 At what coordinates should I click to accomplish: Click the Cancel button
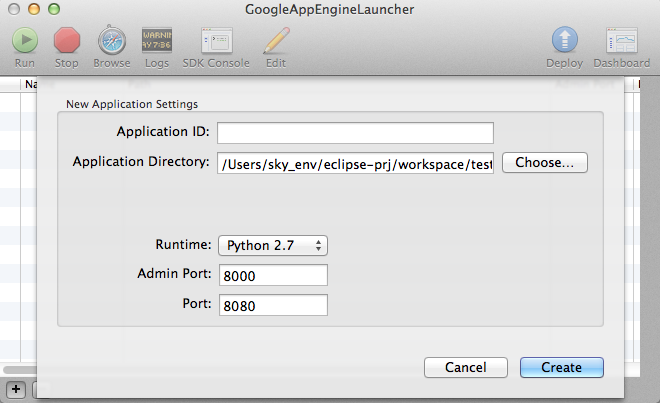click(x=466, y=367)
